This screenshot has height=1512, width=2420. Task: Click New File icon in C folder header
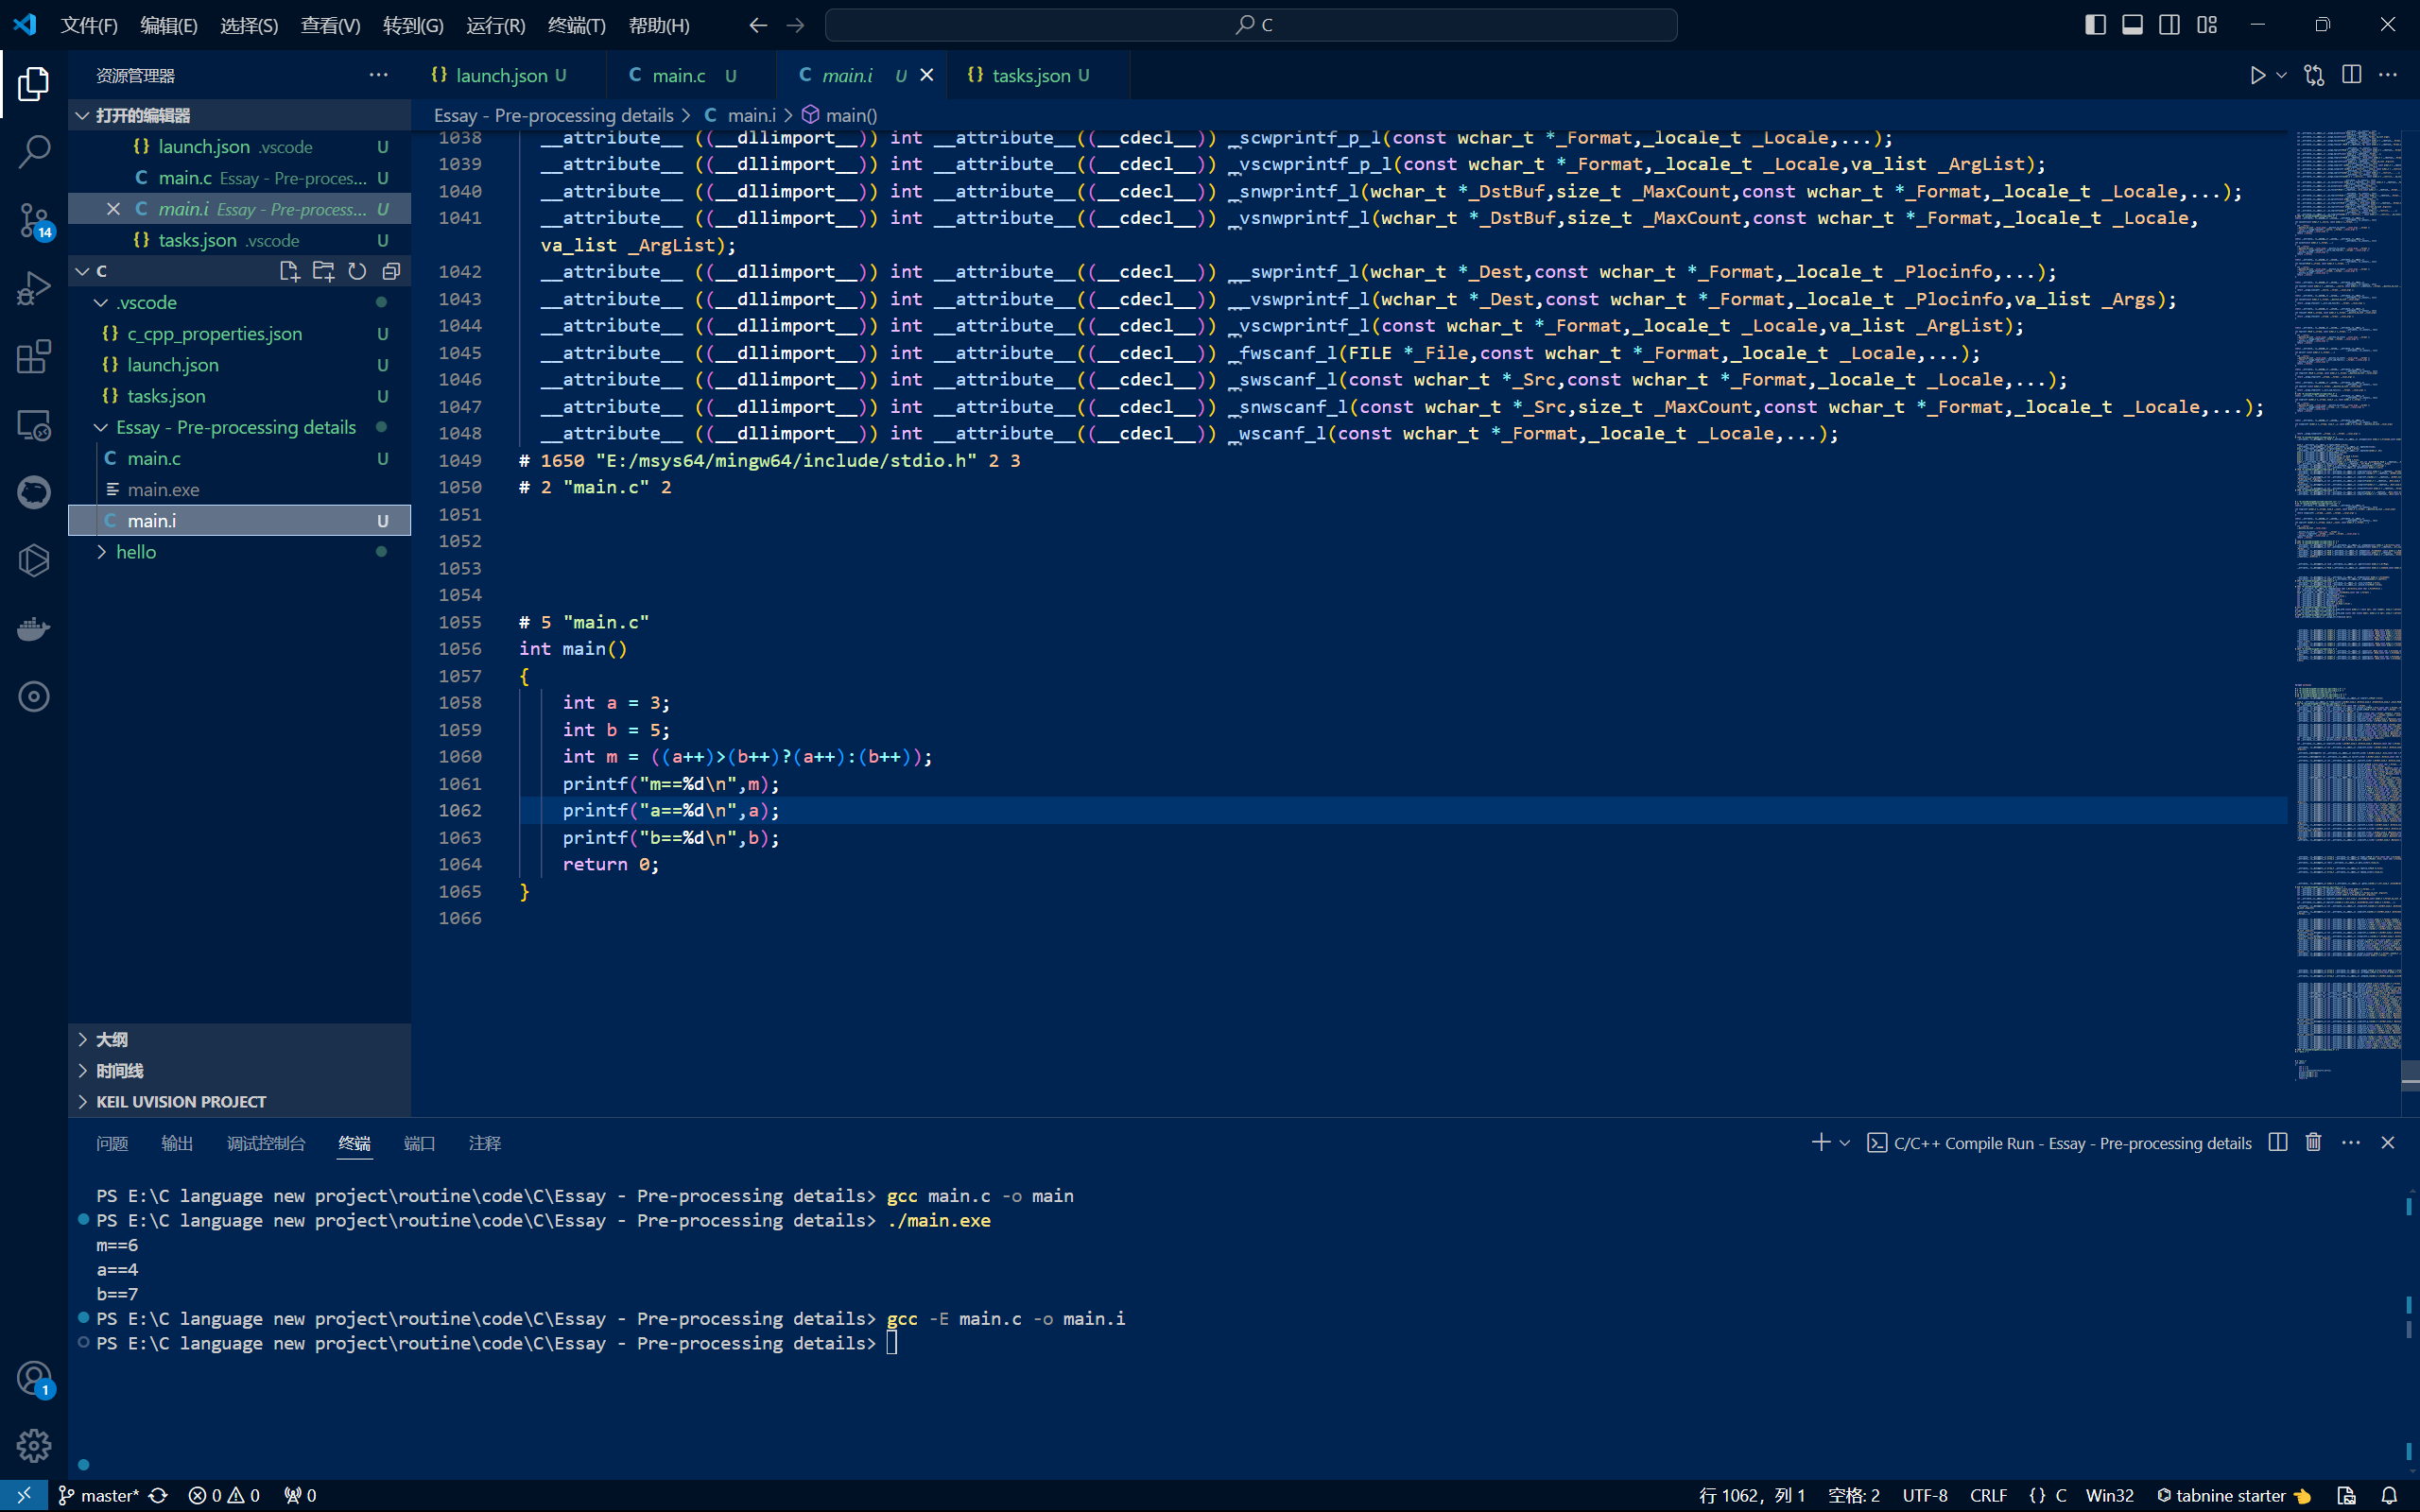pos(289,271)
